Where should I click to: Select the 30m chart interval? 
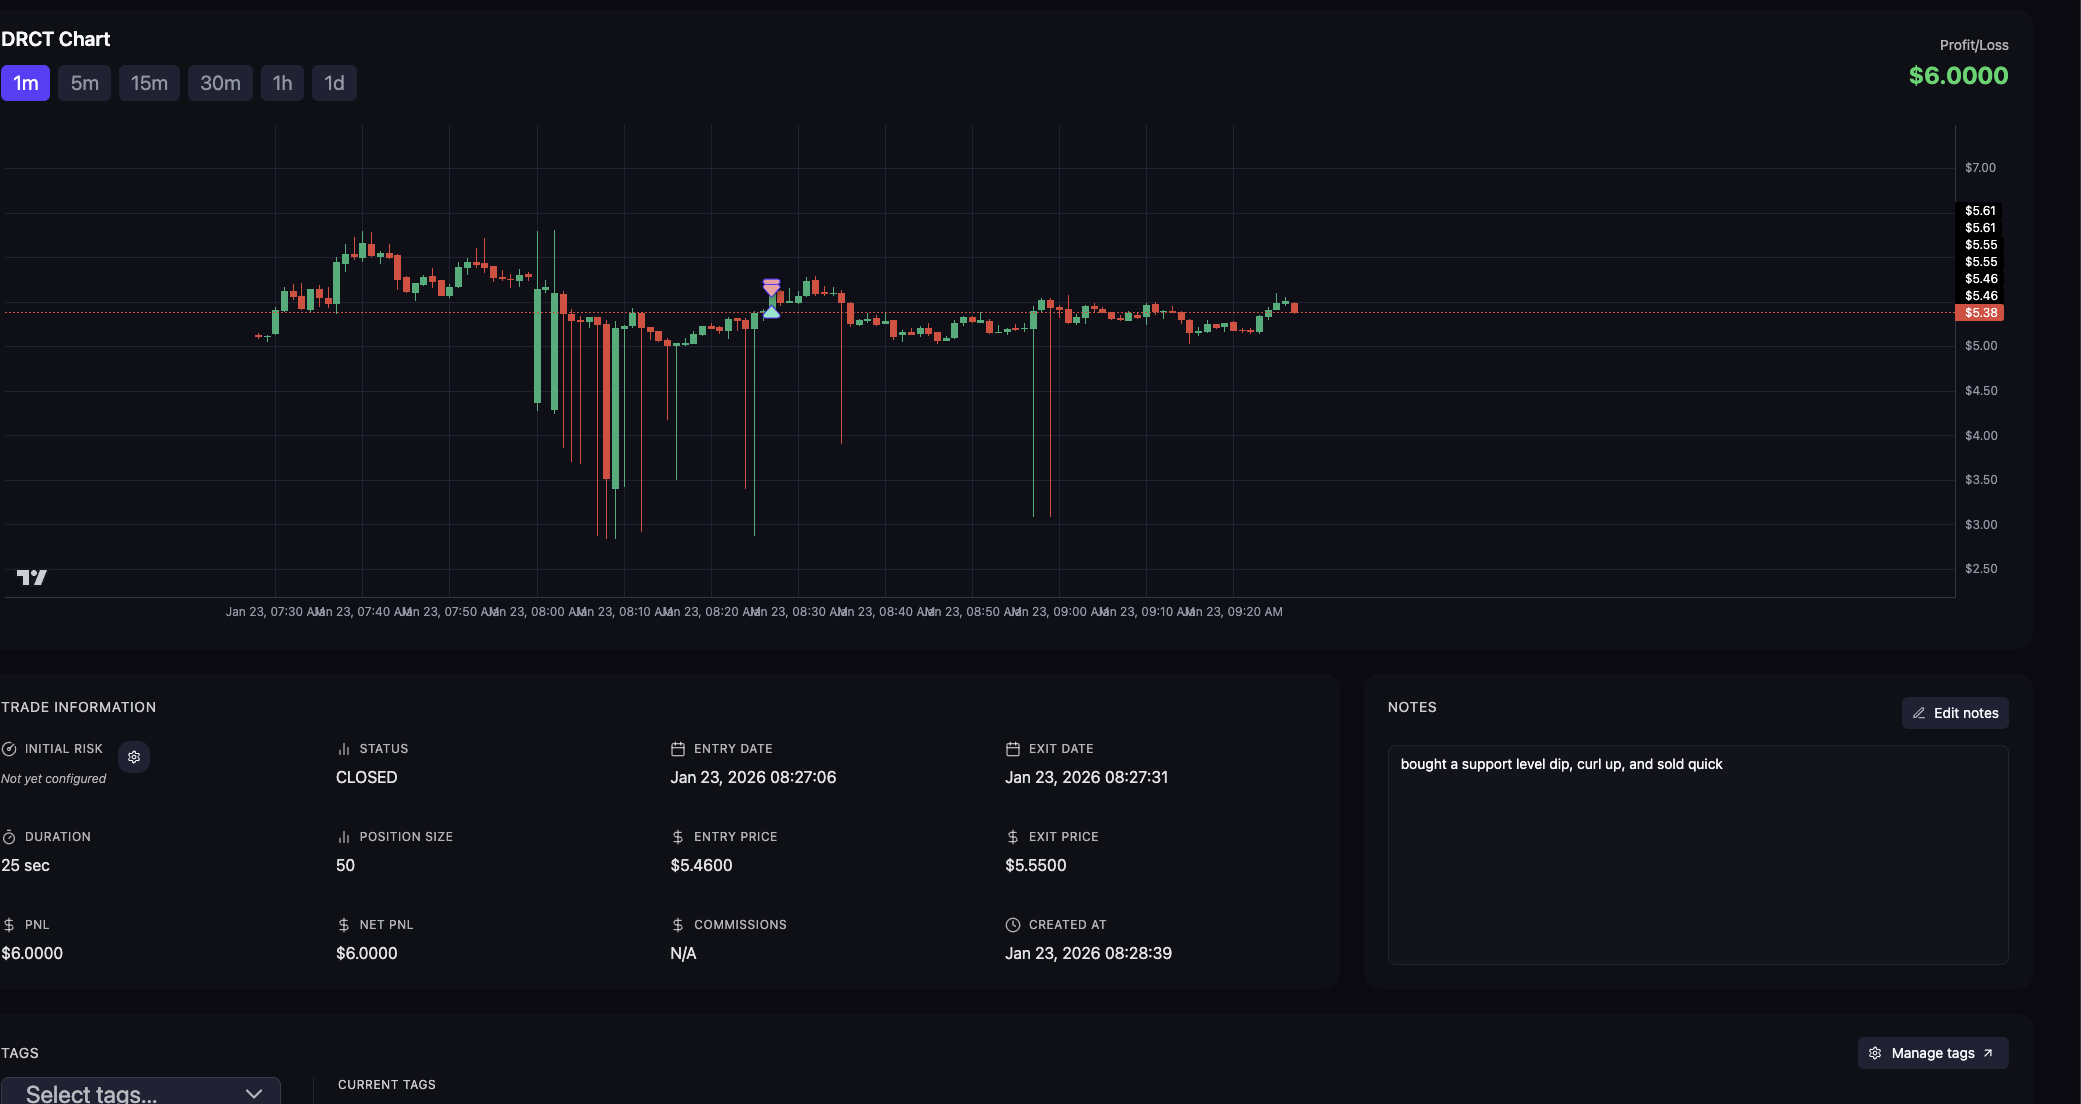(x=220, y=83)
